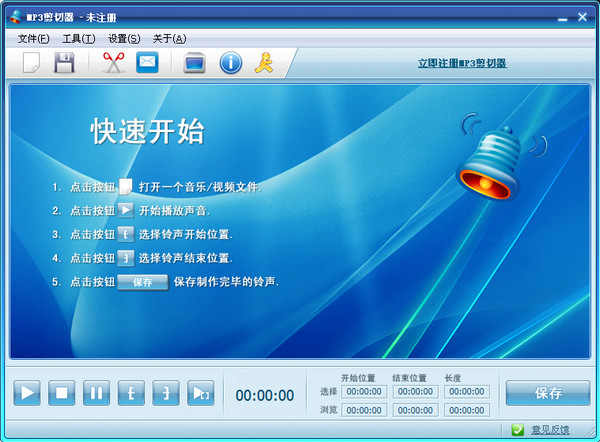Open the blue info icon
This screenshot has height=442, width=600.
point(230,63)
